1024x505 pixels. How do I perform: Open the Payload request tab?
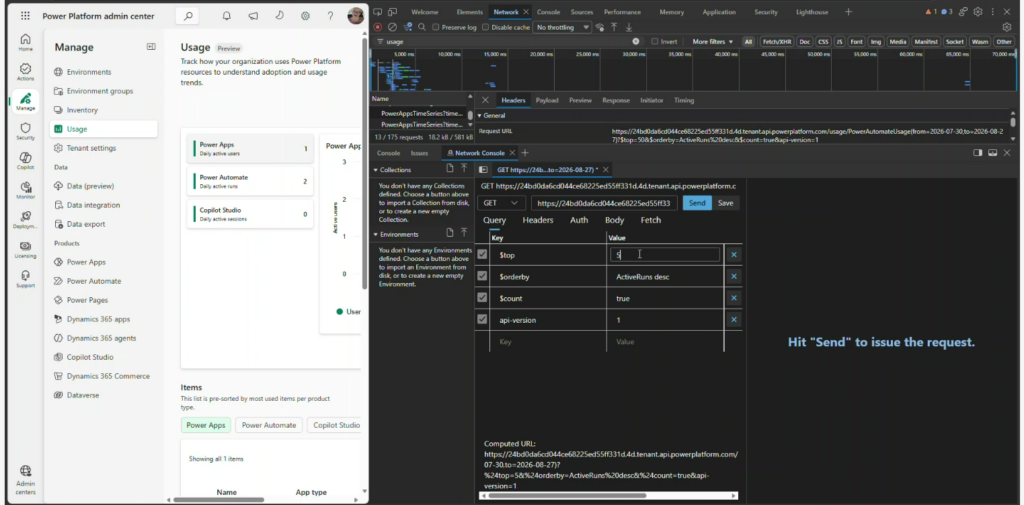tap(547, 101)
